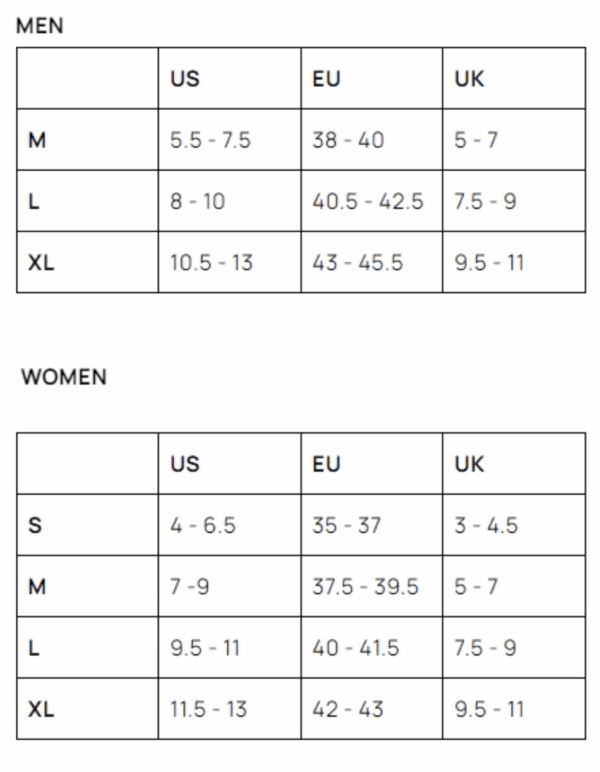Click women's XL US size 11.5 - 13
This screenshot has width=600, height=772.
(208, 710)
